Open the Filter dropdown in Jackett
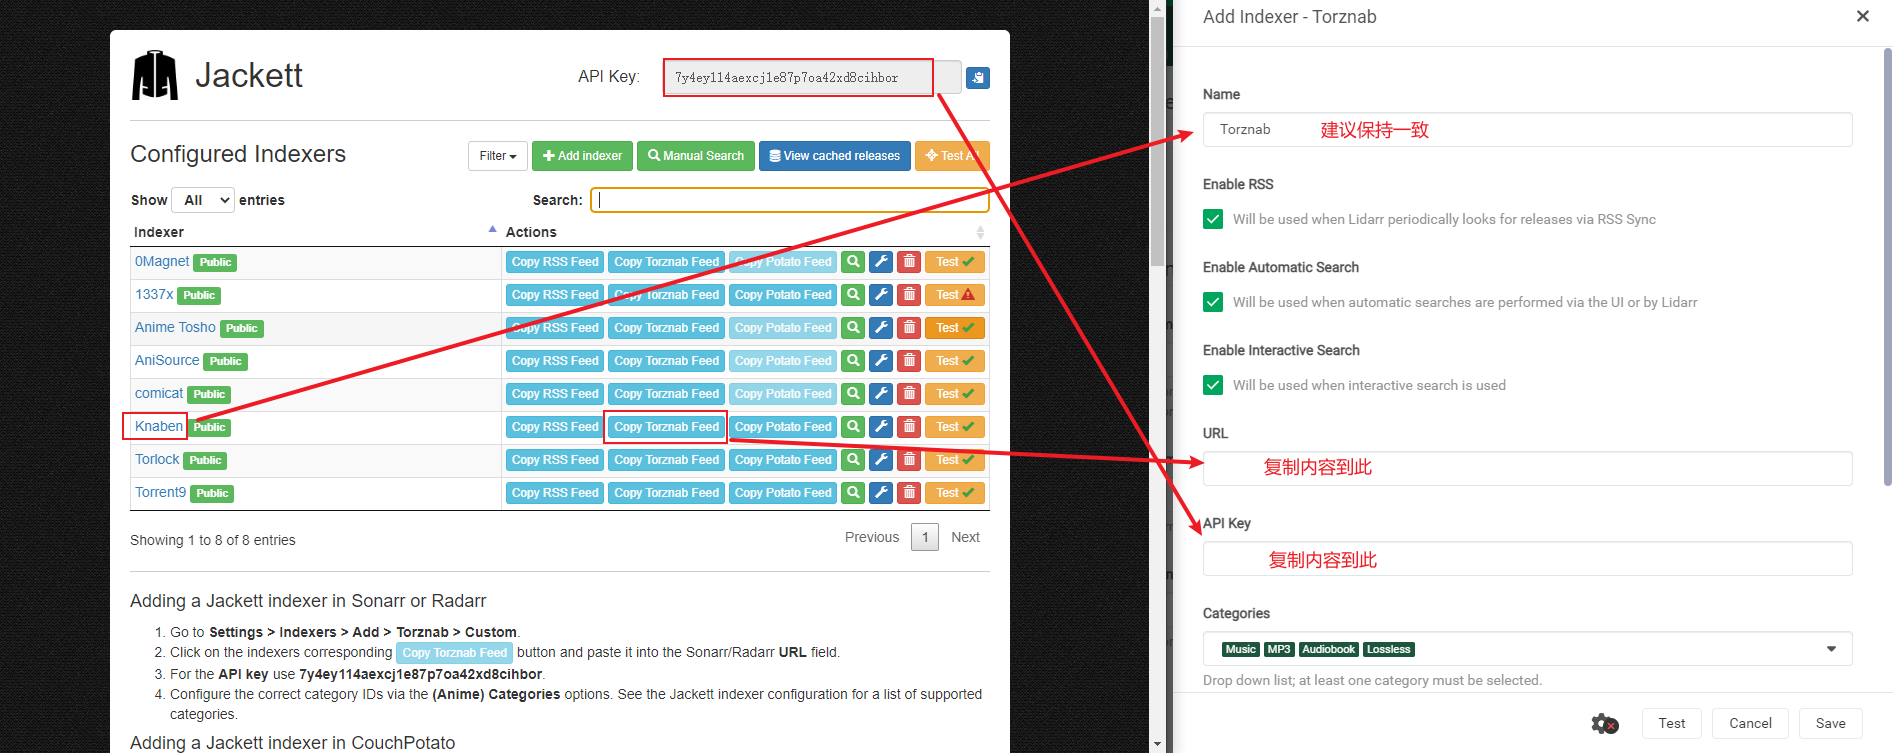Screen dimensions: 1893x753 [498, 156]
